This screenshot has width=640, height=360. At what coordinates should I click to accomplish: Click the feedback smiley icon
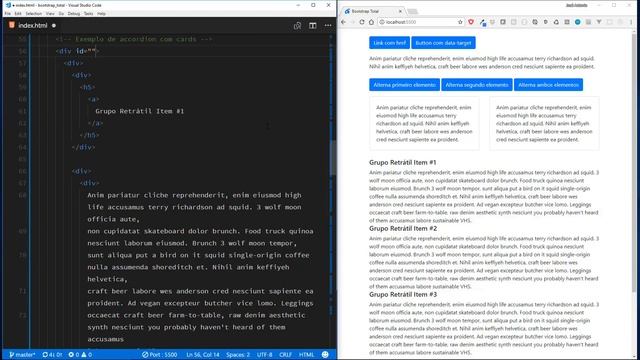(x=325, y=355)
